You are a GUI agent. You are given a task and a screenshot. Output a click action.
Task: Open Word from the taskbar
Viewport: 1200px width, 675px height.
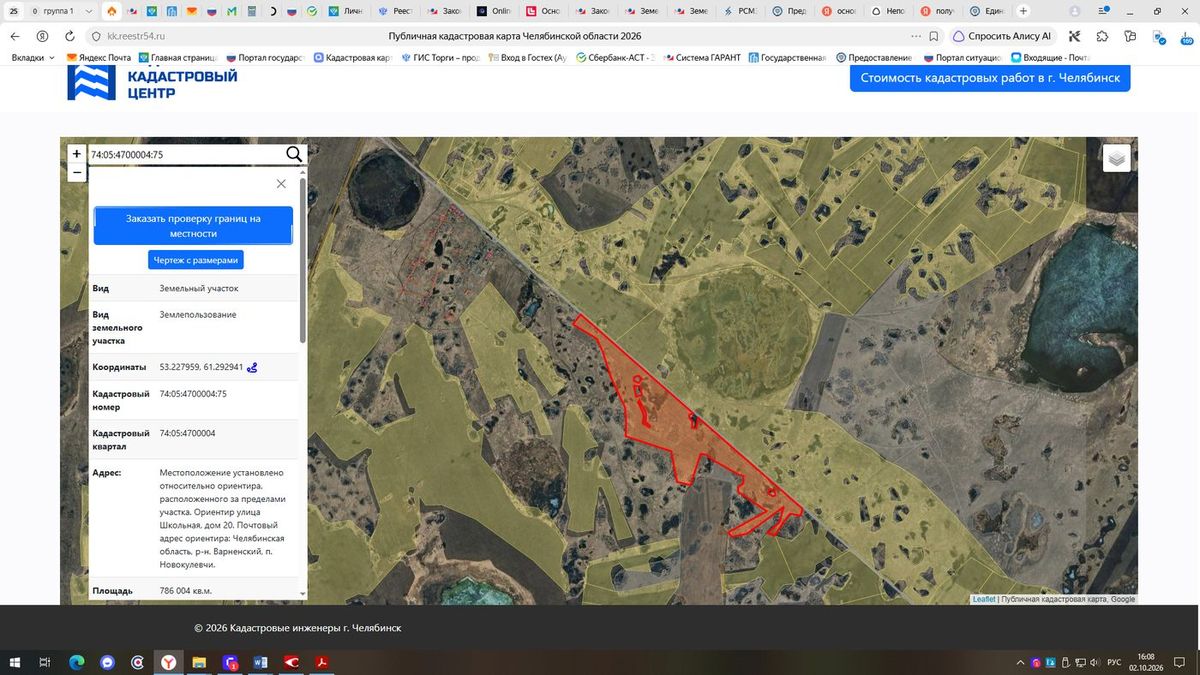tap(261, 662)
